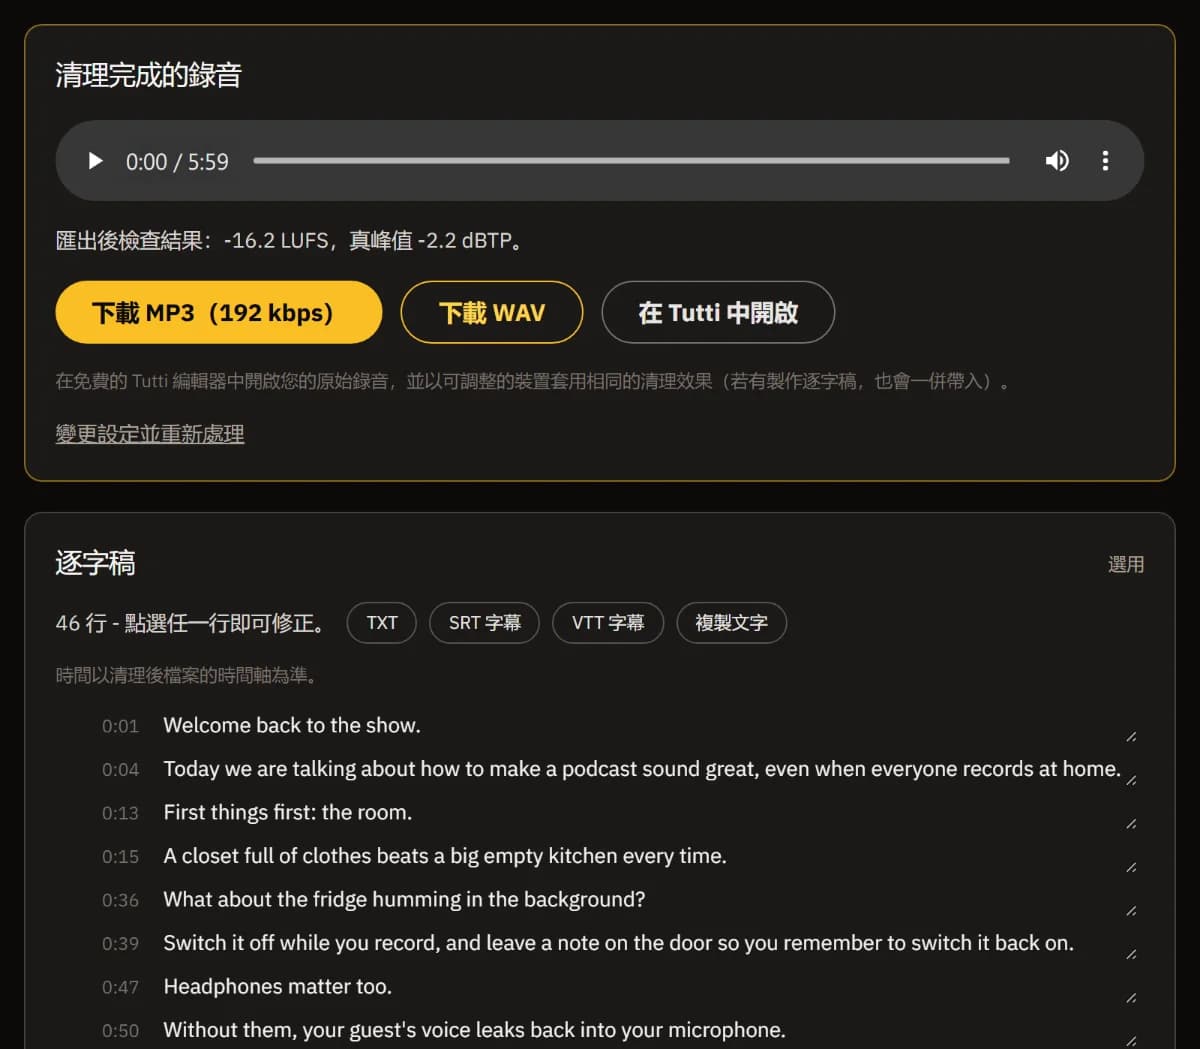The image size is (1200, 1049).
Task: Play the cleaned recording
Action: (x=96, y=161)
